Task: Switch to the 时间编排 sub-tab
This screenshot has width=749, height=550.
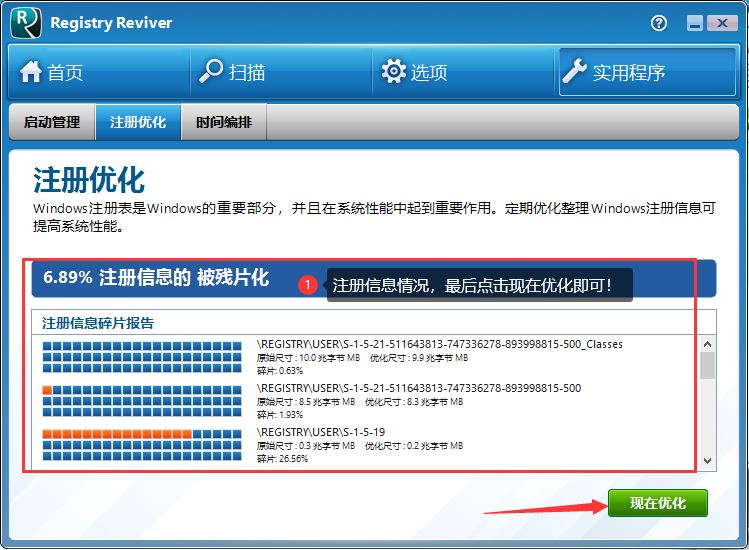Action: tap(224, 122)
